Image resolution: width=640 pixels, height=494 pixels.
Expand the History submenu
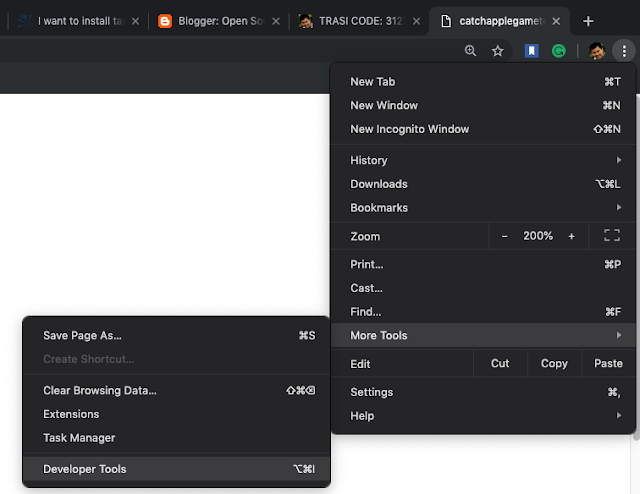click(485, 160)
